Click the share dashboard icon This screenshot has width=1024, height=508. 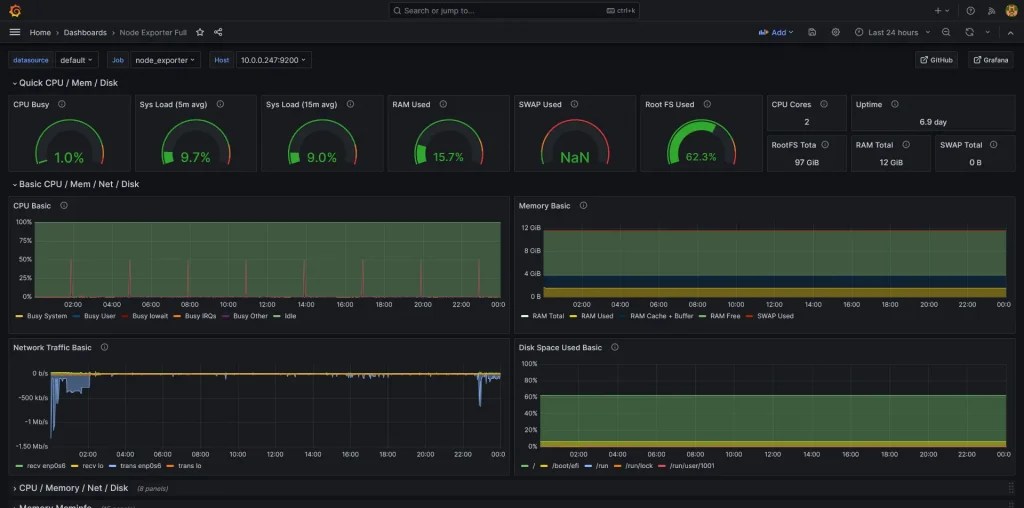tap(218, 32)
